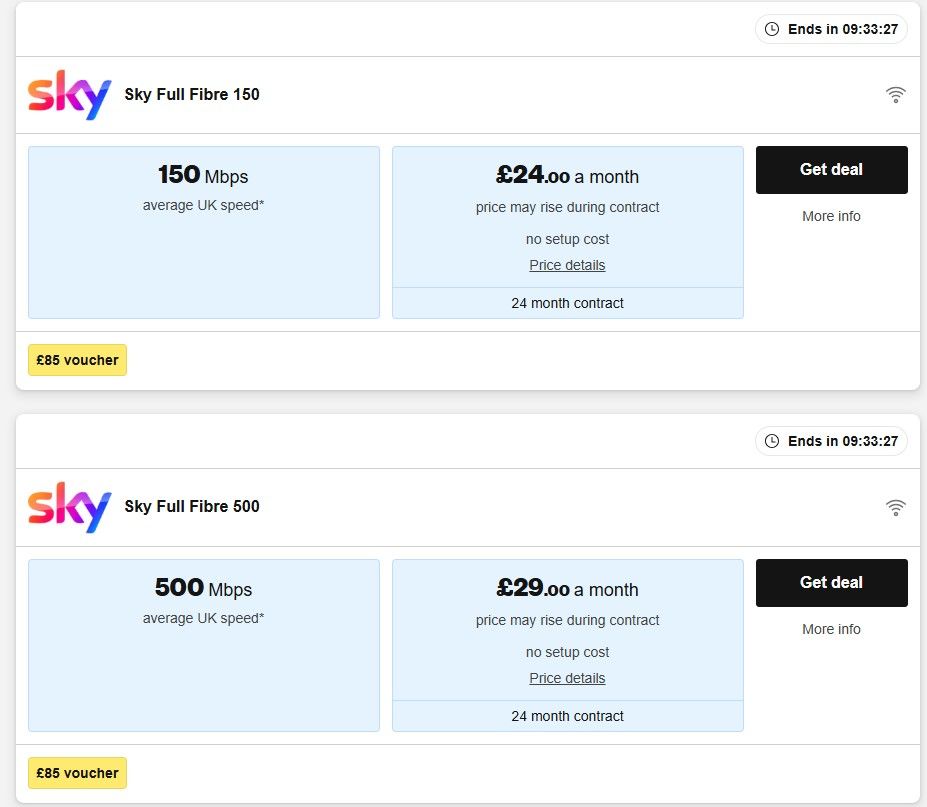Click the £85 voucher badge on Fibre 500

tap(77, 773)
